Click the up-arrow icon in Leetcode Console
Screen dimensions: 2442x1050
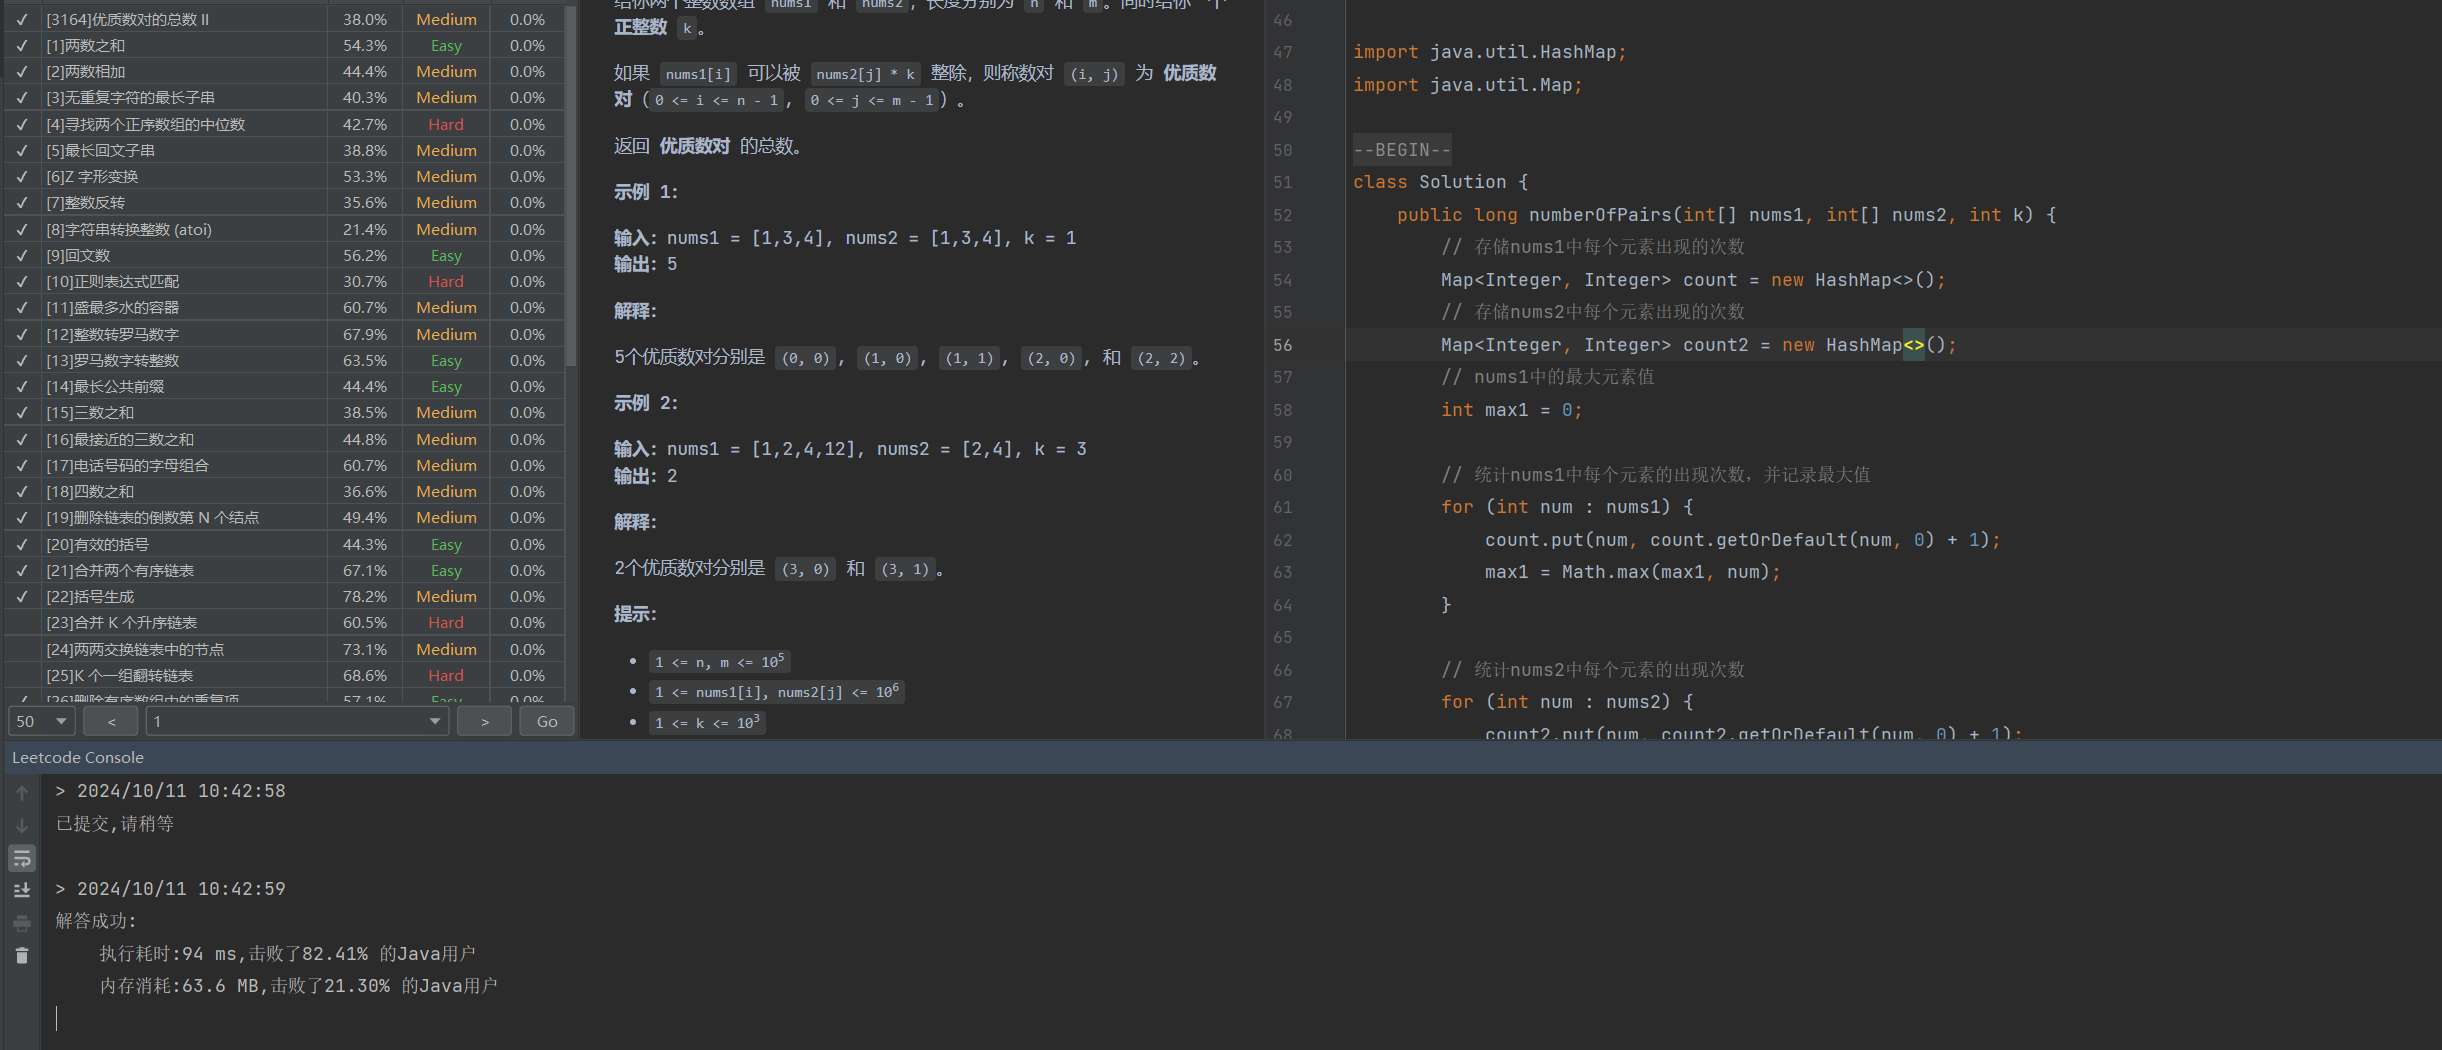[22, 793]
